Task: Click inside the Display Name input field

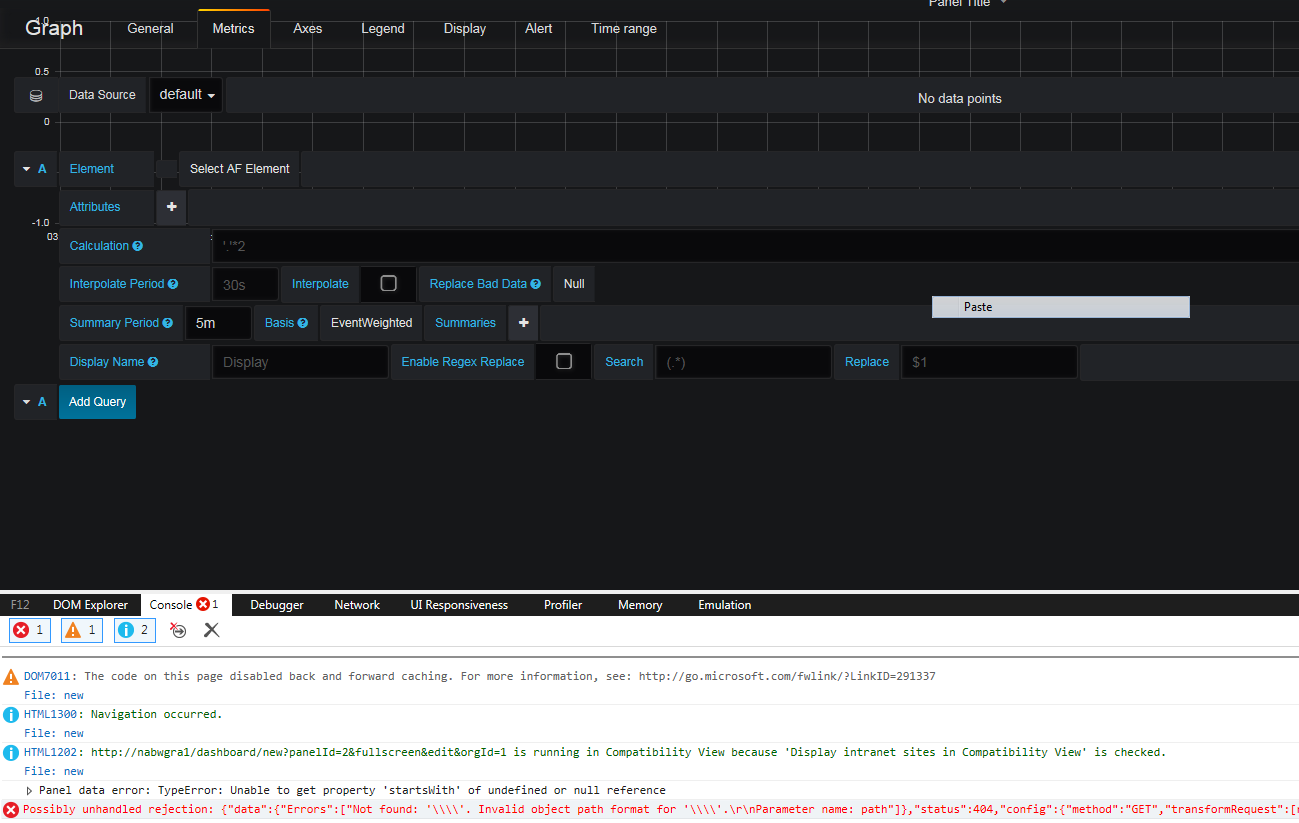Action: [x=298, y=361]
